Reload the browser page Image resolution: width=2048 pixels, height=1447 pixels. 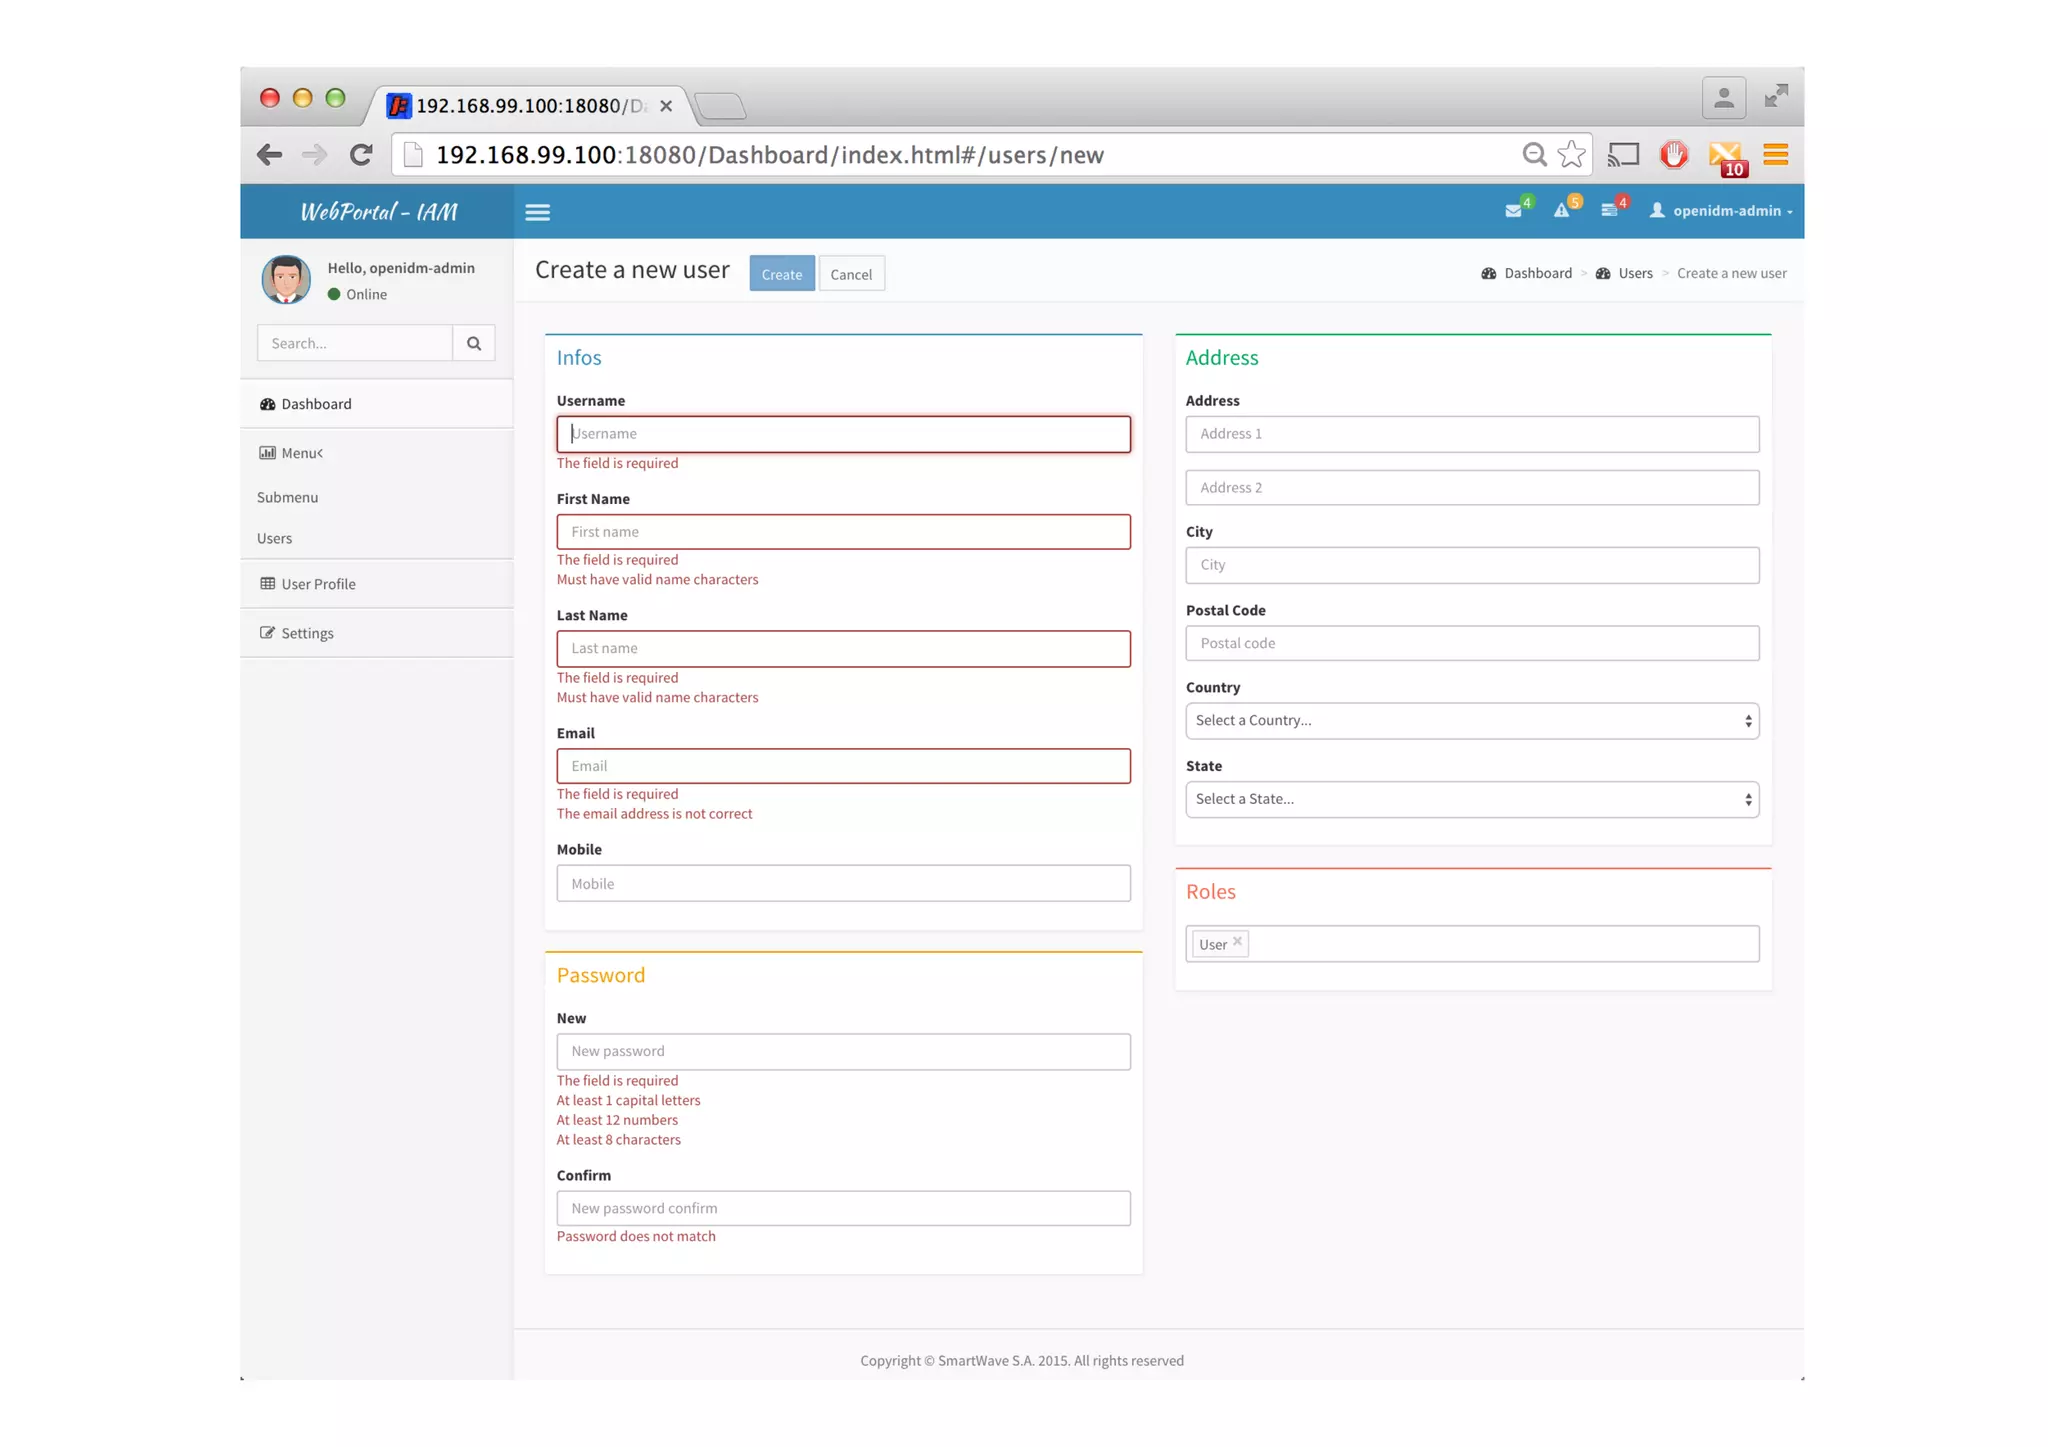[x=361, y=154]
